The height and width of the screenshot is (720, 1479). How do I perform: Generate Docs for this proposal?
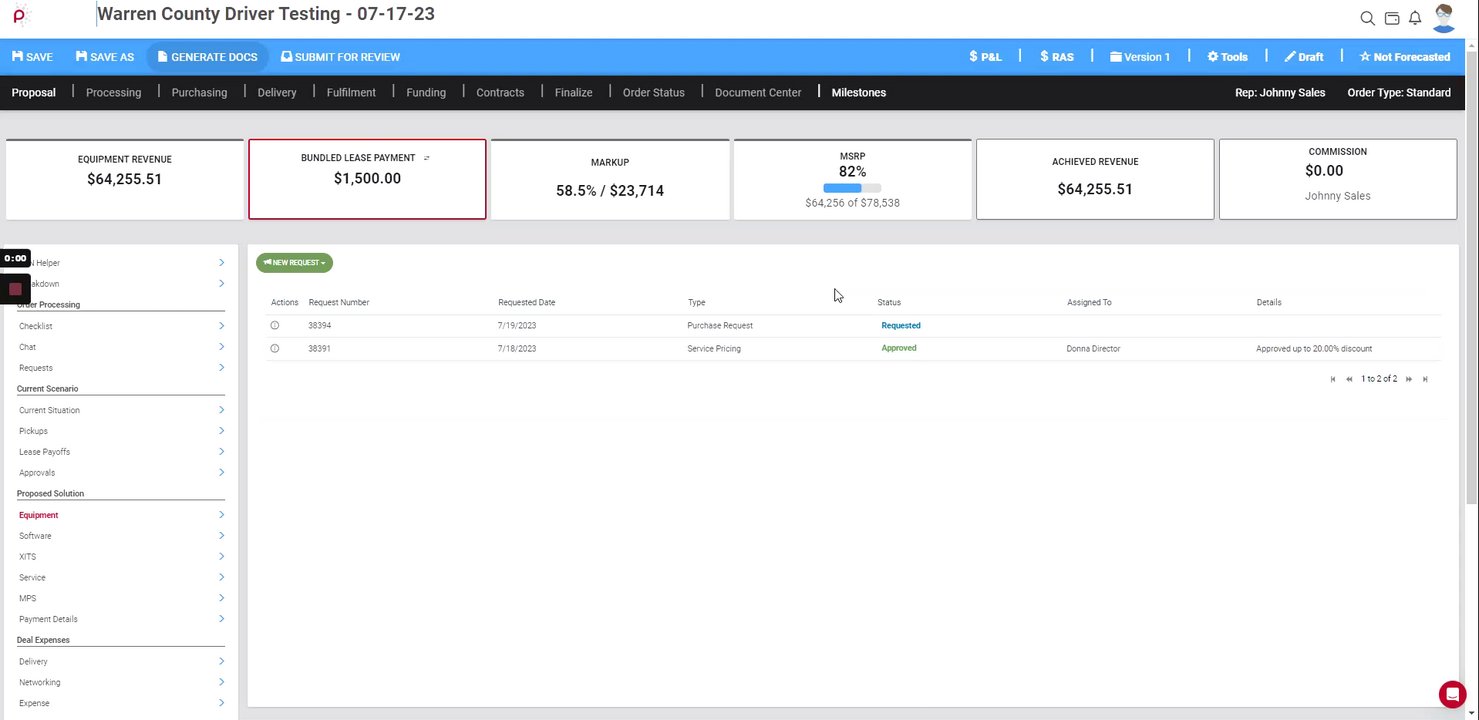(207, 57)
